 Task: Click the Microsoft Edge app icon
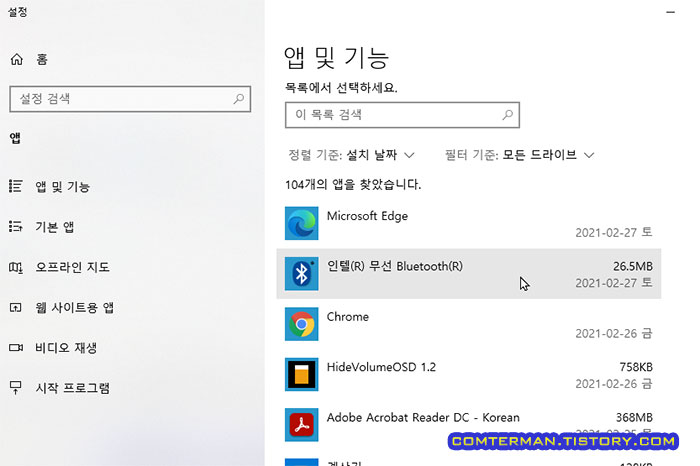(x=302, y=223)
